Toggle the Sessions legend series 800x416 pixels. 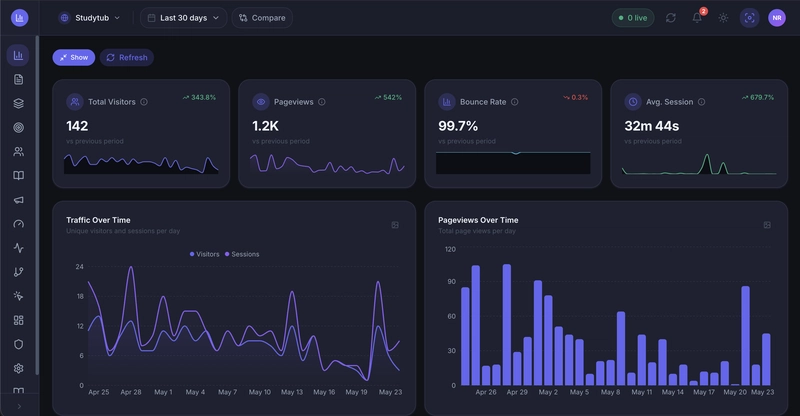click(242, 254)
